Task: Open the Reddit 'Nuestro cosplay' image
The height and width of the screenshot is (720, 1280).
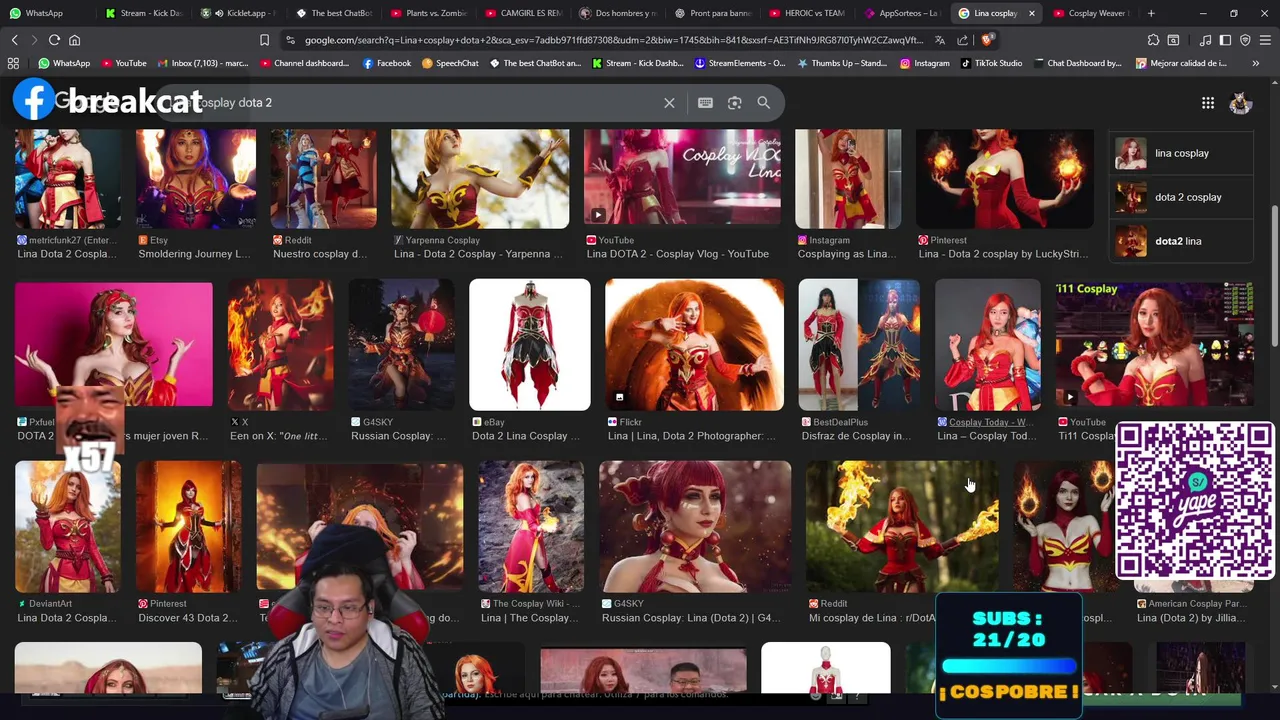Action: 323,179
